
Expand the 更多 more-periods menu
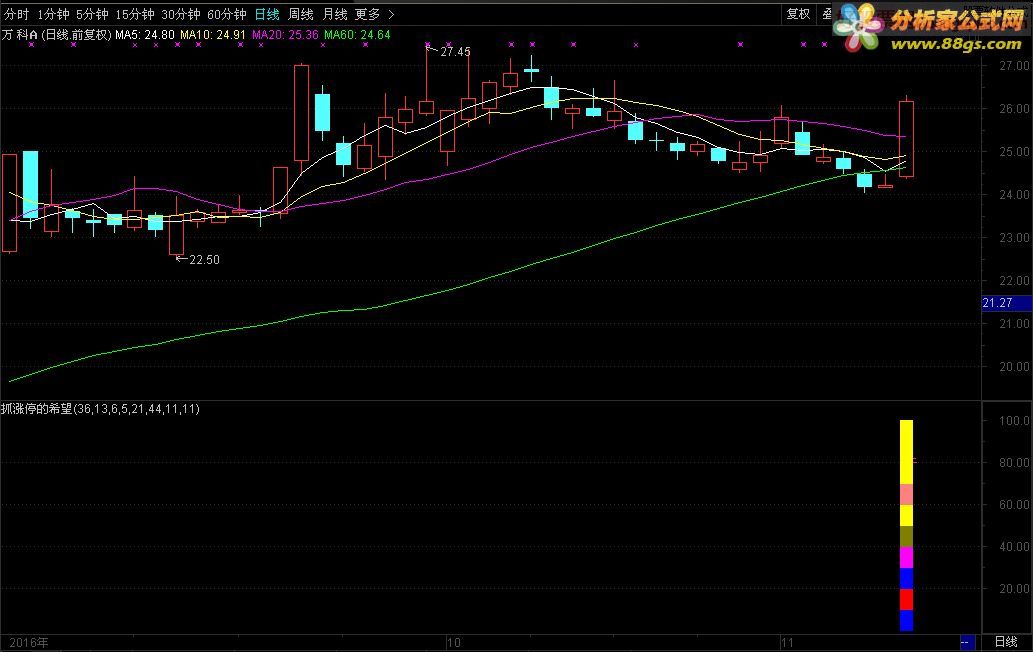368,14
